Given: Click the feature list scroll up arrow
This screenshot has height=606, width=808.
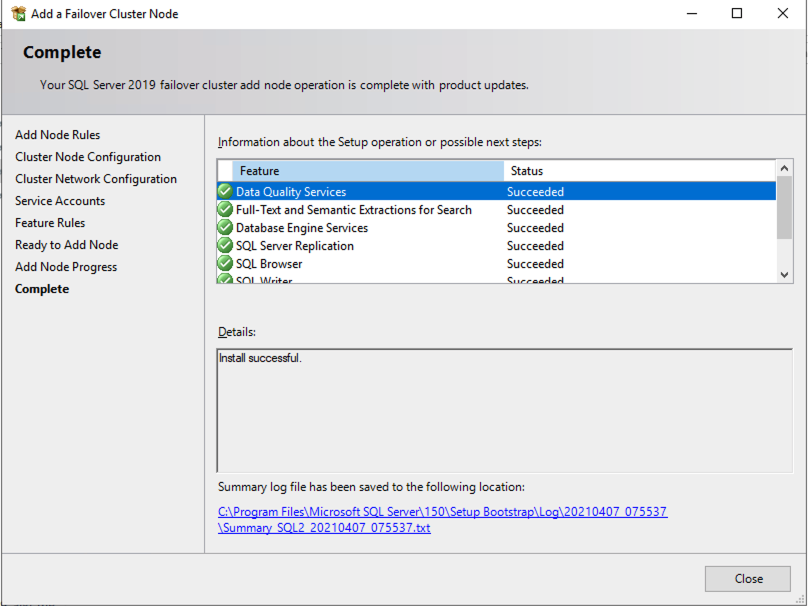Looking at the screenshot, I should point(784,168).
